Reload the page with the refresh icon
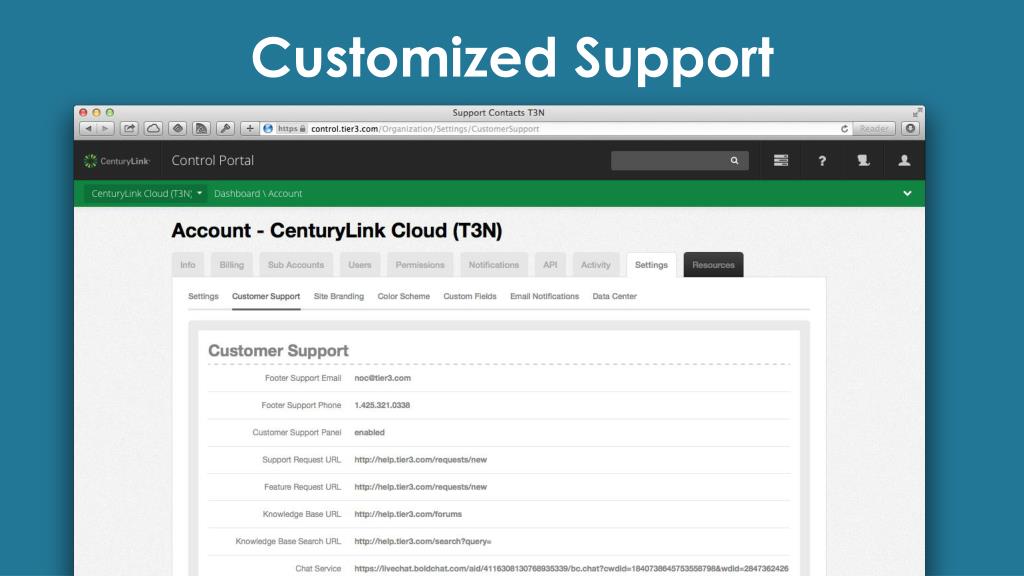This screenshot has height=576, width=1024. (844, 129)
